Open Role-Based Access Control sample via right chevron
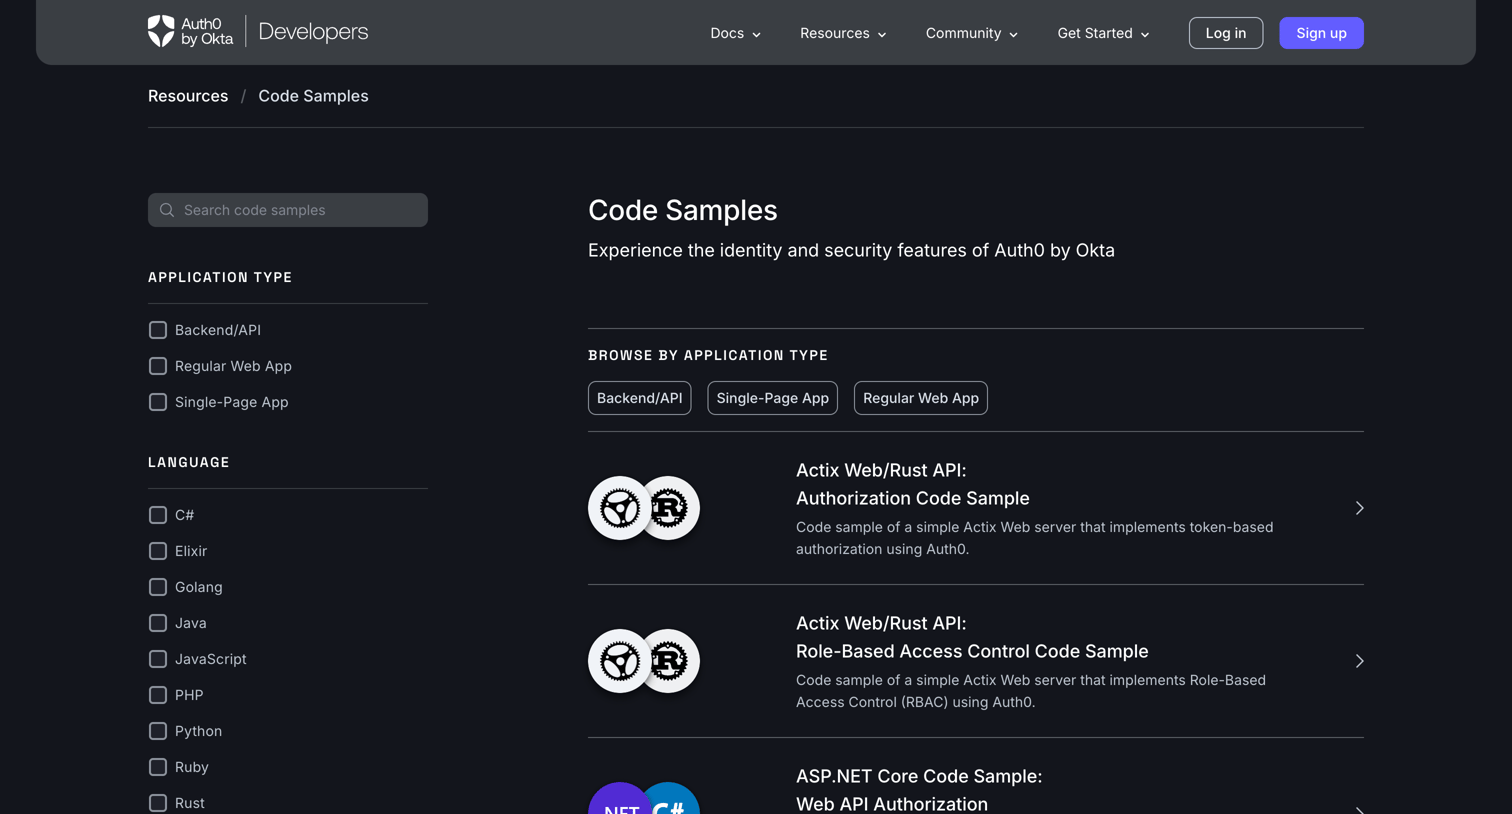The height and width of the screenshot is (814, 1512). [x=1359, y=661]
